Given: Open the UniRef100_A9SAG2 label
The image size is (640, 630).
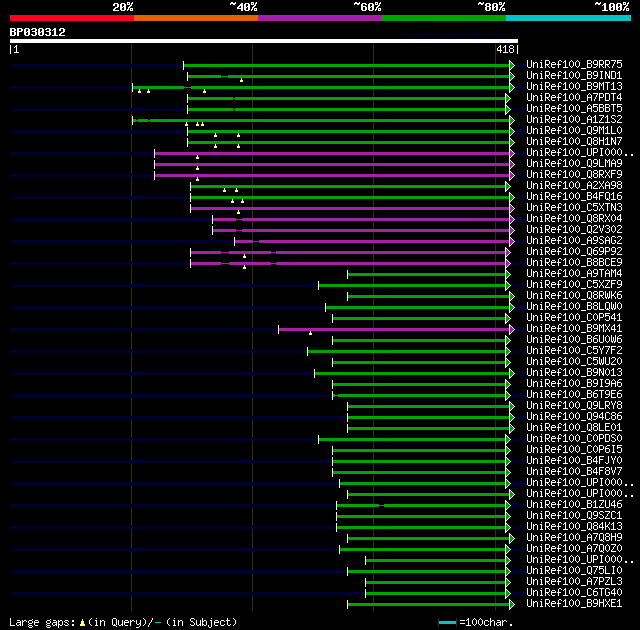Looking at the screenshot, I should (x=574, y=241).
